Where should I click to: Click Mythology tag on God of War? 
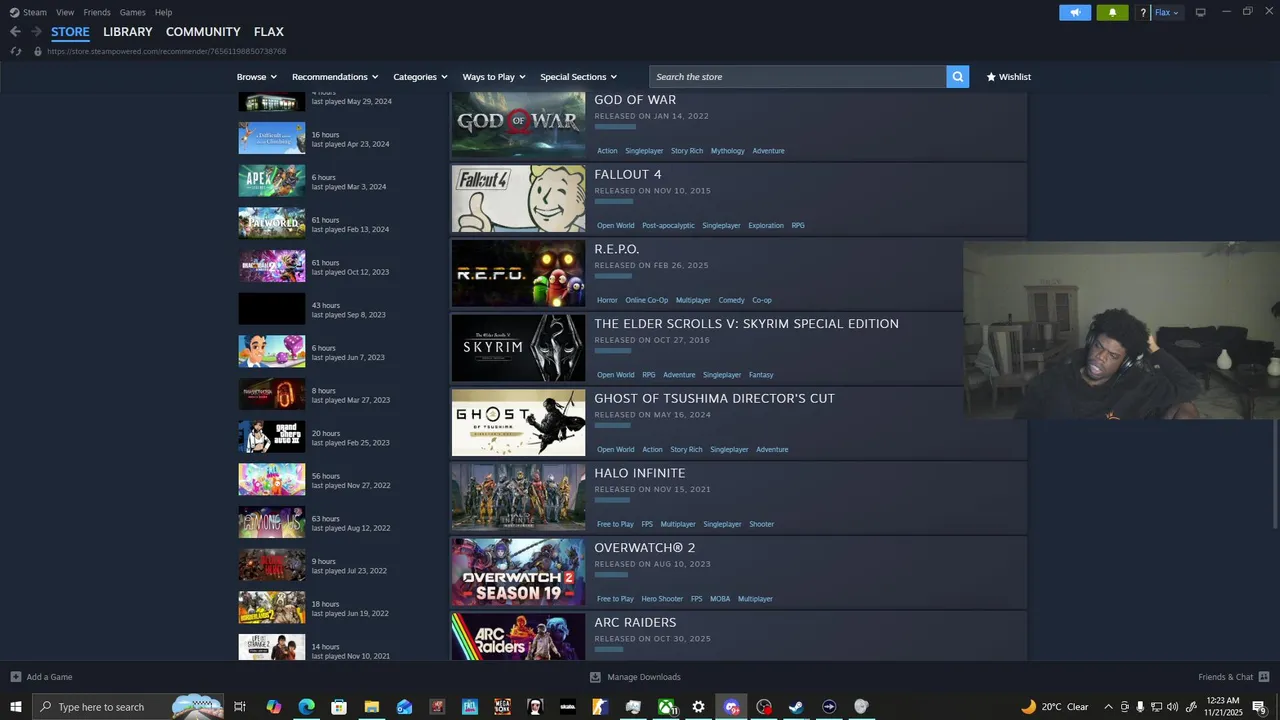pyautogui.click(x=728, y=151)
